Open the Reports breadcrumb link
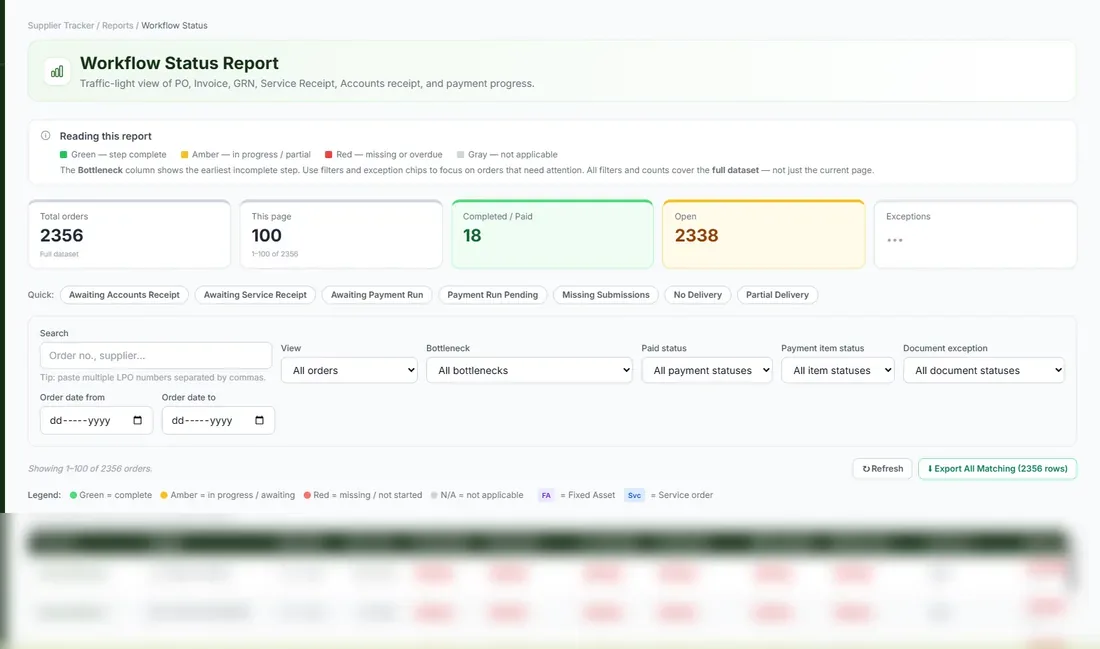Image resolution: width=1100 pixels, height=649 pixels. [x=117, y=25]
